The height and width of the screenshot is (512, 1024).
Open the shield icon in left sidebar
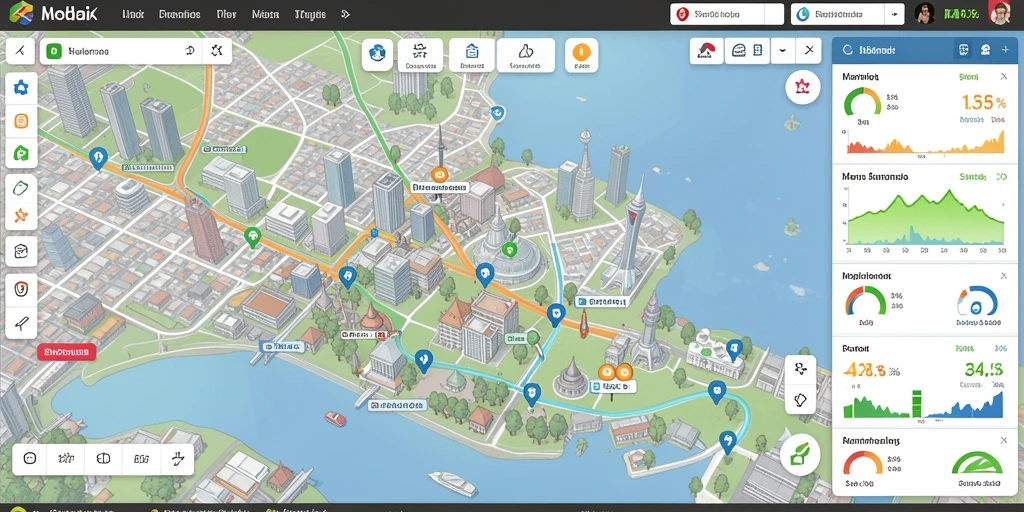tap(21, 287)
